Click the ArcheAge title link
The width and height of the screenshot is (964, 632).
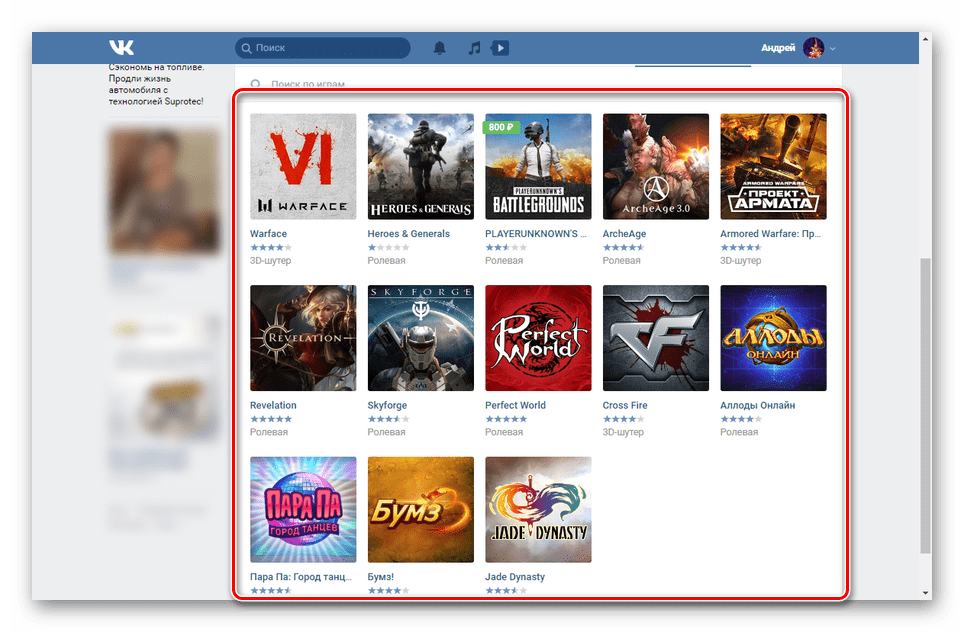tap(624, 234)
